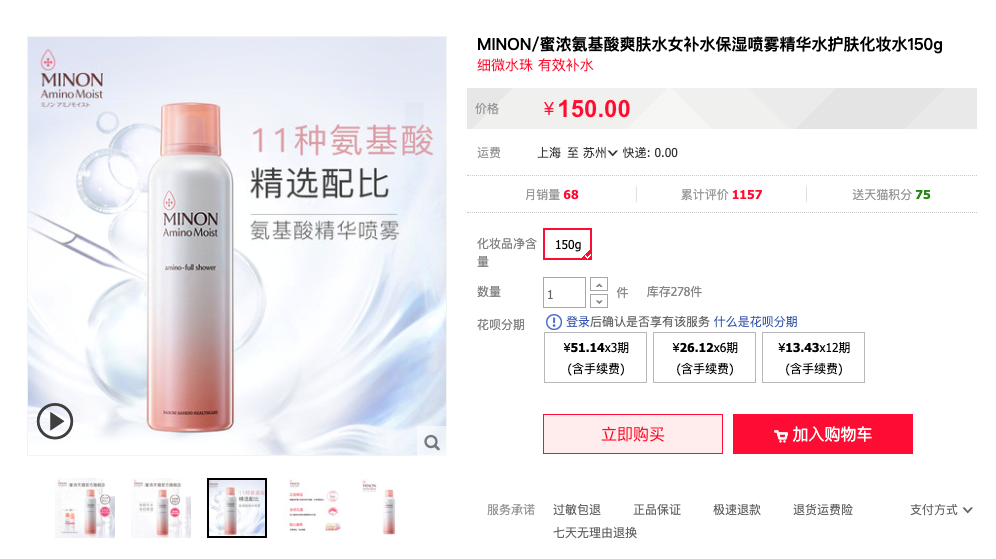Click the 登录 link

[x=577, y=322]
